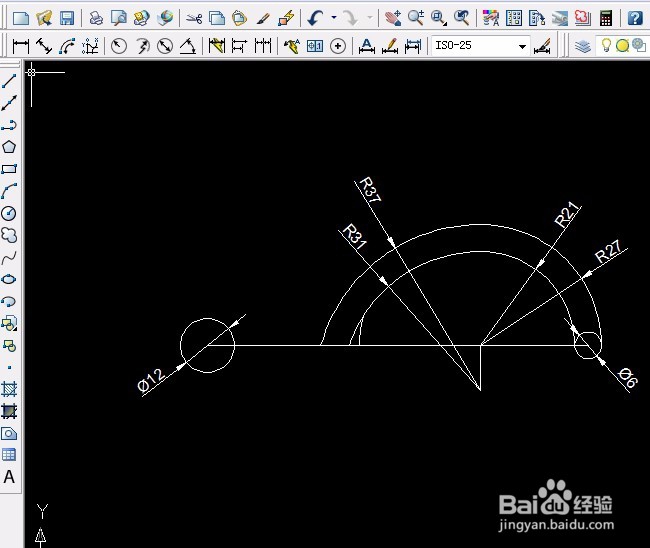Open an existing drawing file
This screenshot has height=548, width=650.
pos(44,18)
